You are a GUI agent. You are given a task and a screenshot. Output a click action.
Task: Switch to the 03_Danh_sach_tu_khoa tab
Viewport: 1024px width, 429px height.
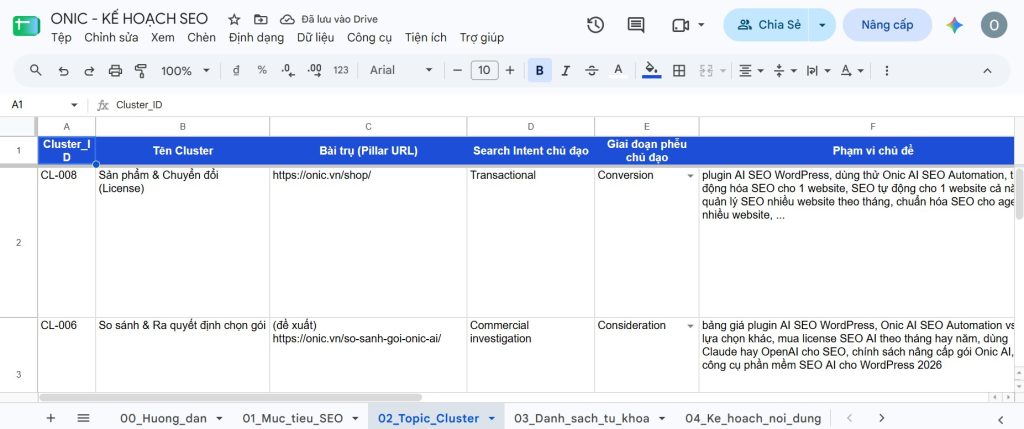pos(583,418)
